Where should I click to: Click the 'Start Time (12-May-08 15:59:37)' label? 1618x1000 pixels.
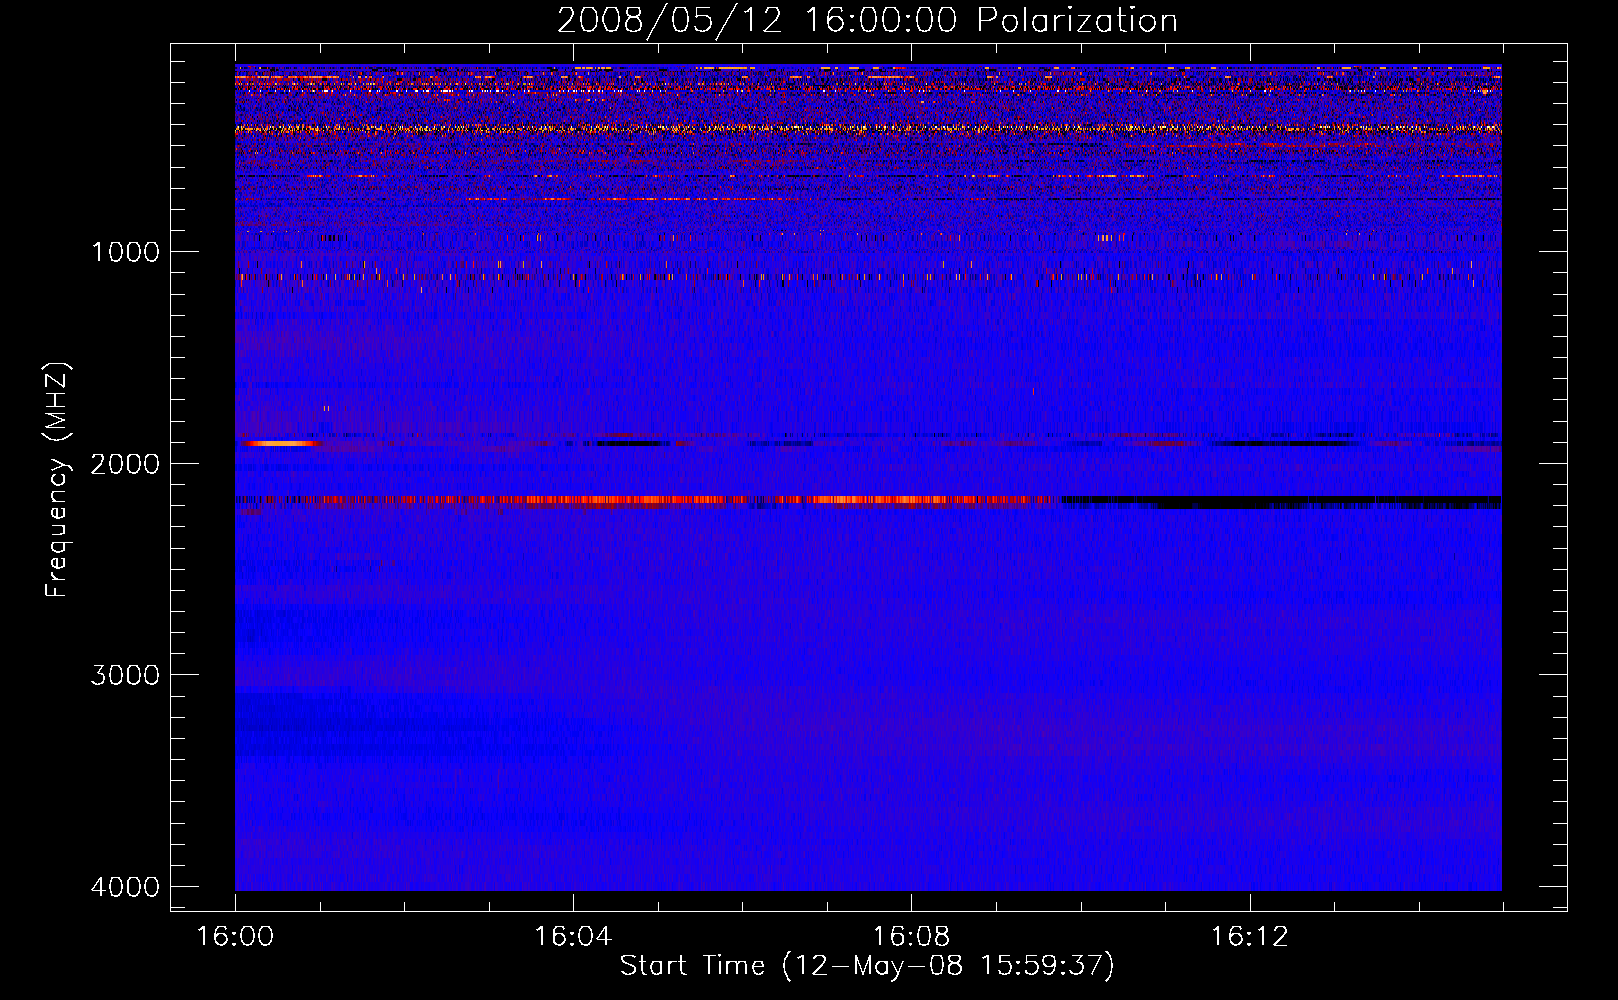(867, 966)
